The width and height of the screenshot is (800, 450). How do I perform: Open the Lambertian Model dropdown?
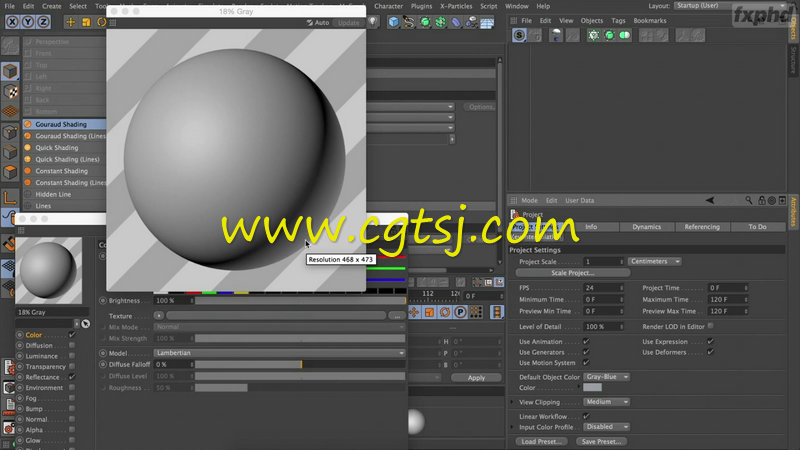tap(280, 353)
